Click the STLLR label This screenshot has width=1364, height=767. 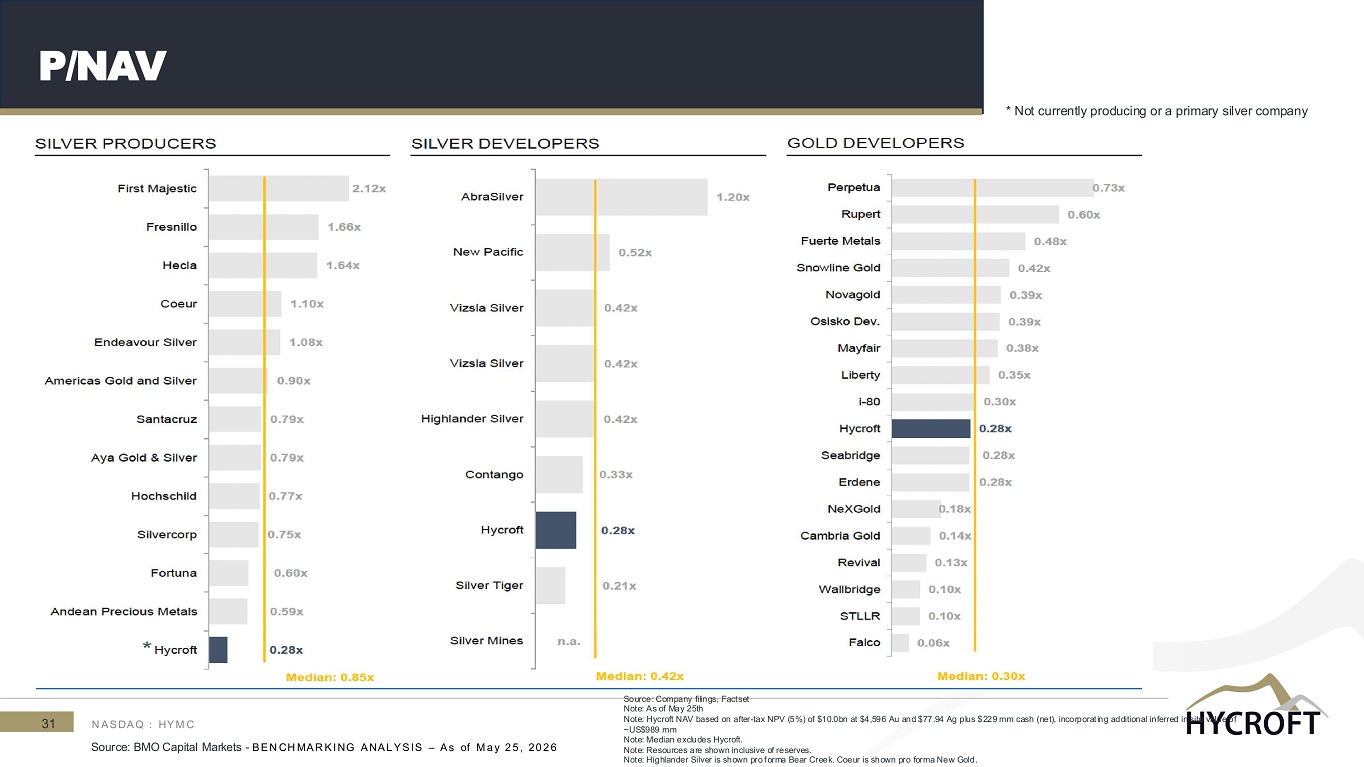point(861,616)
